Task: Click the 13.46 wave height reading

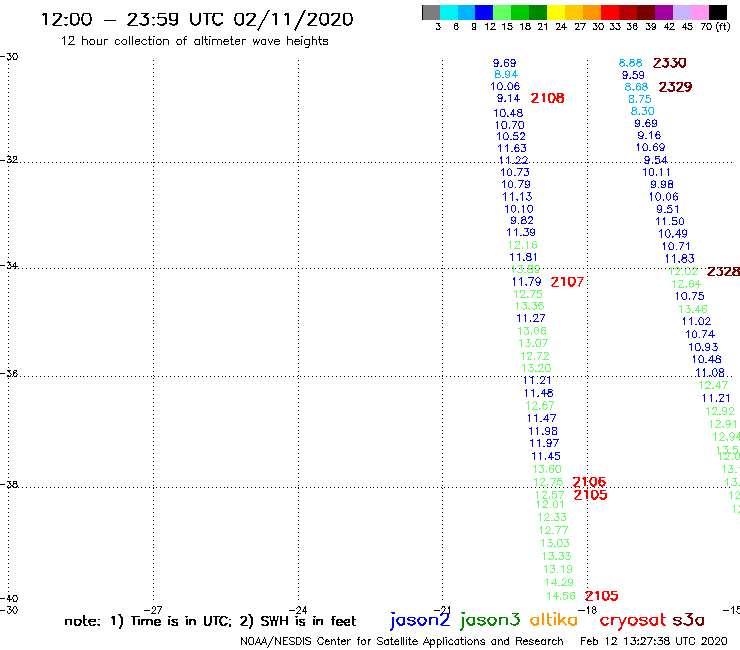Action: [x=693, y=309]
